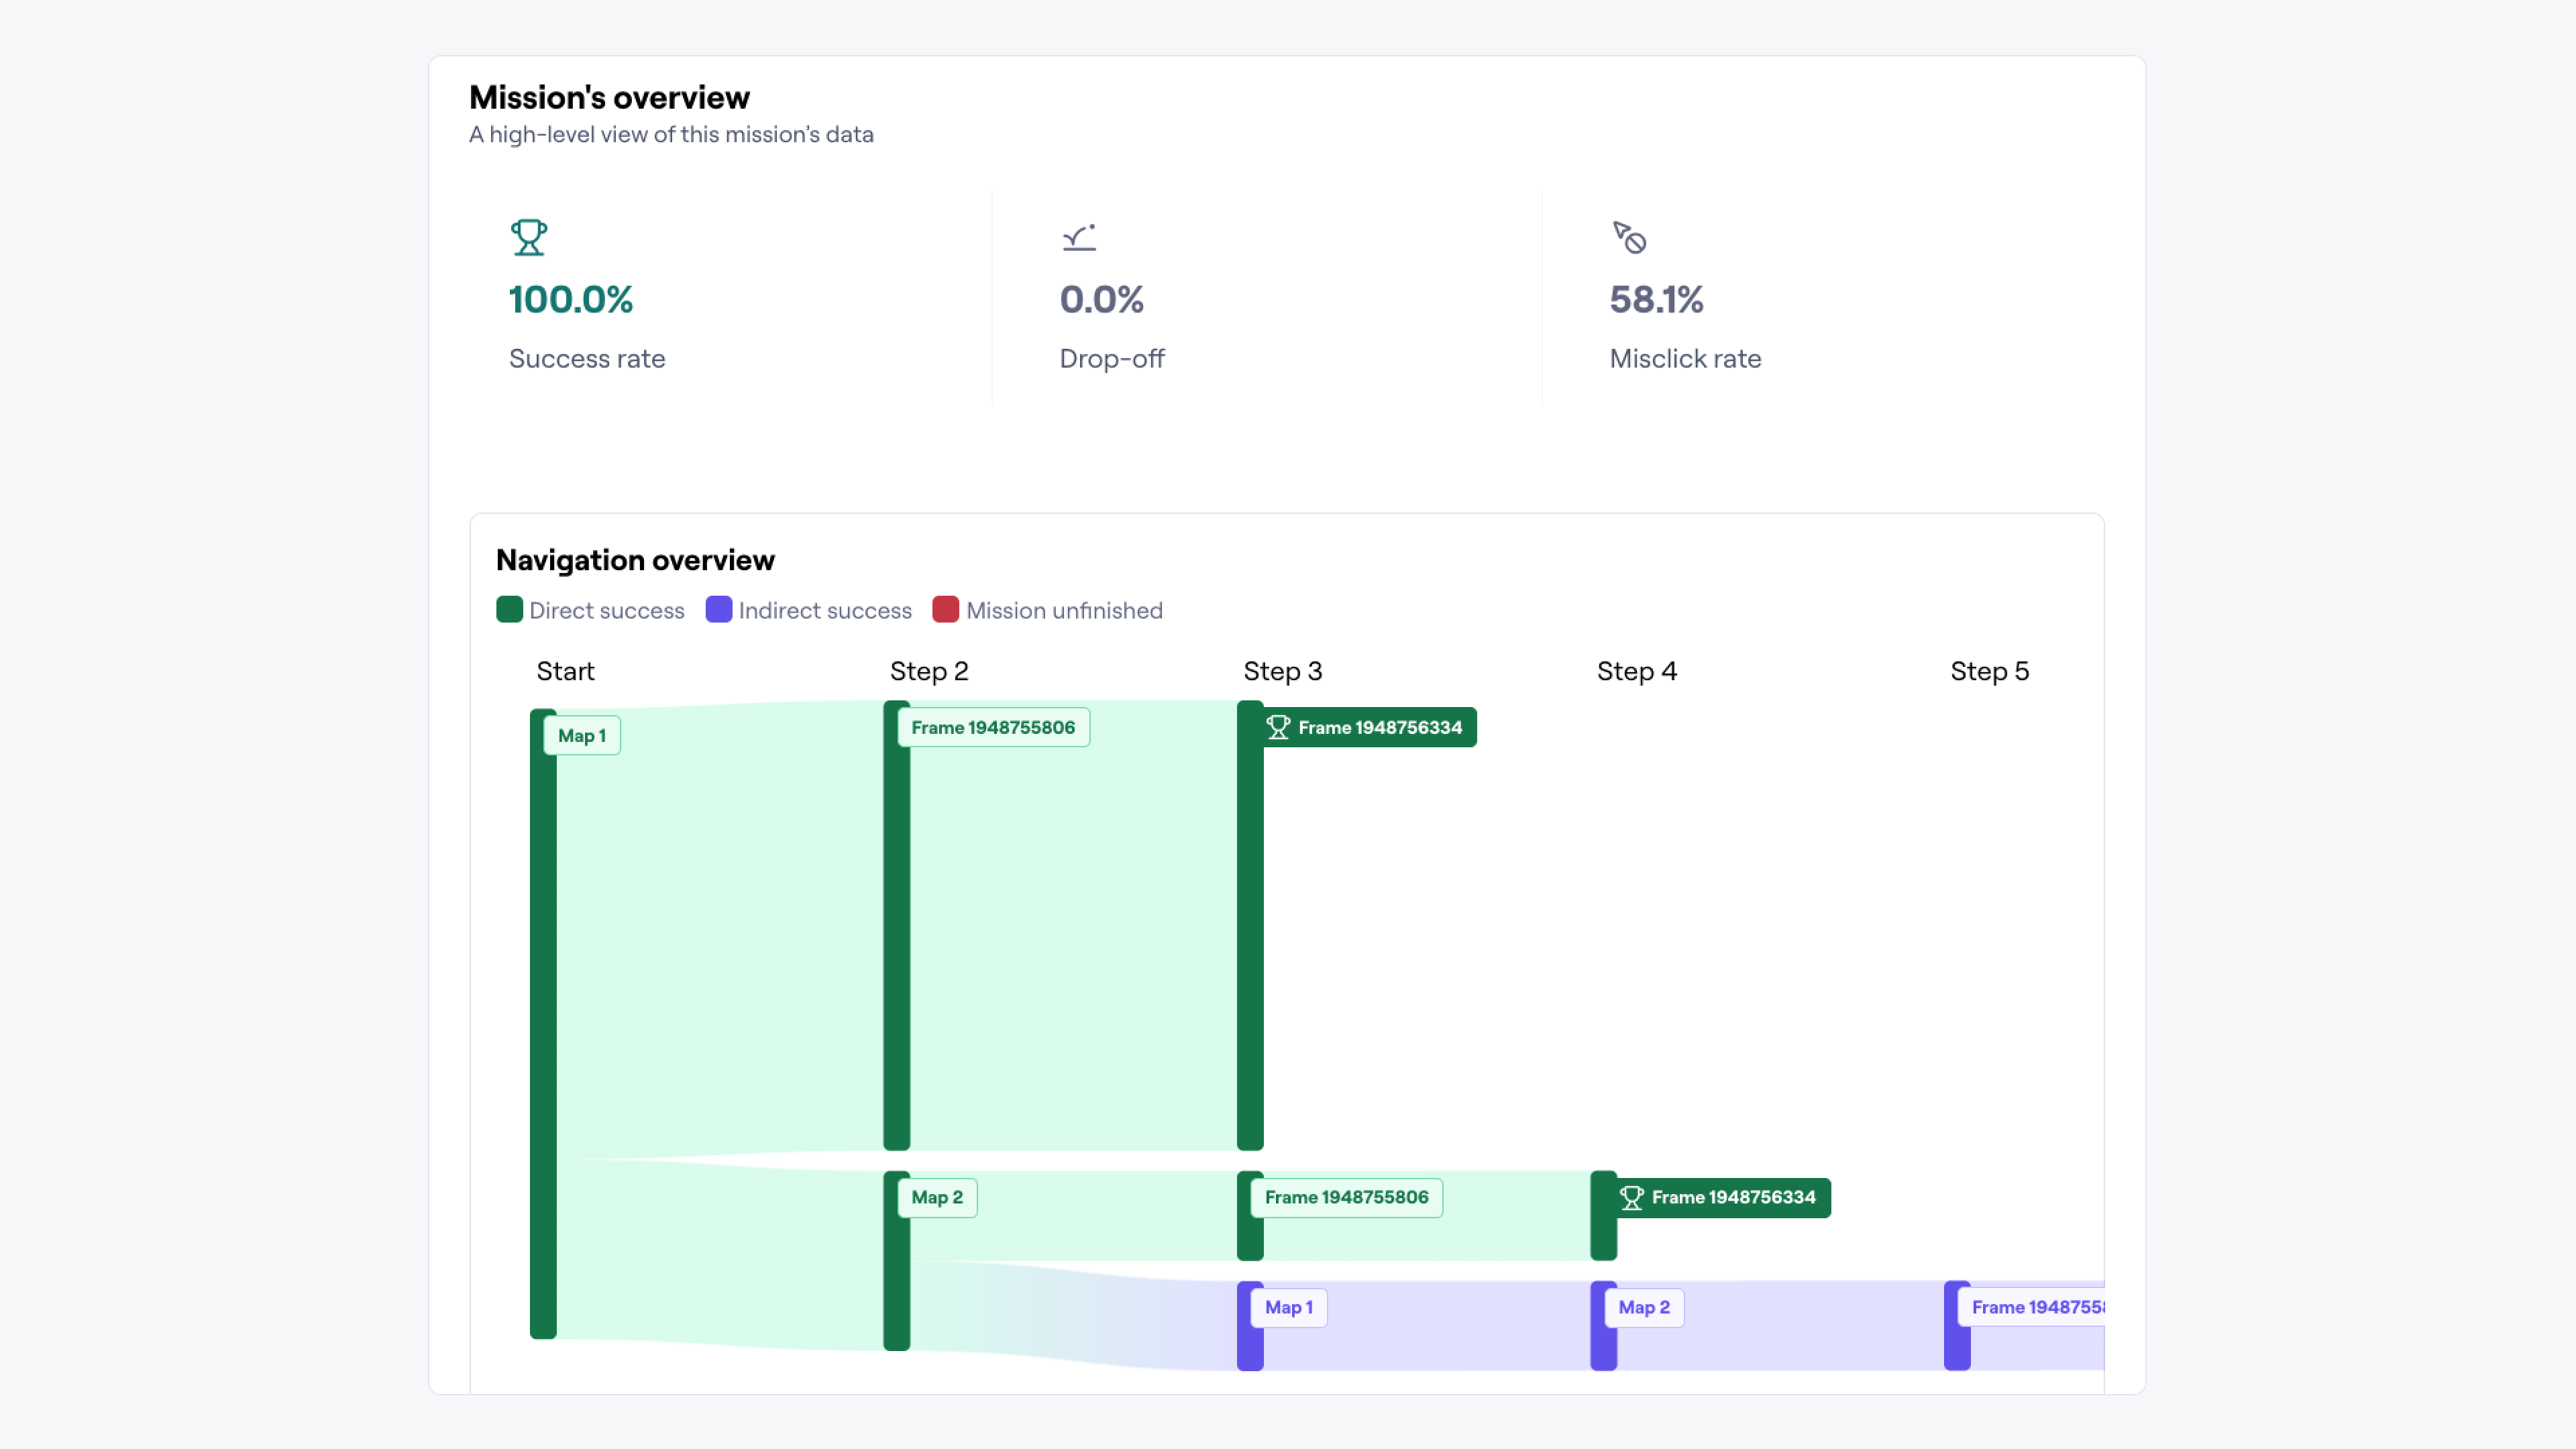Click the Map 1 node label at Start
The width and height of the screenshot is (2576, 1449).
(581, 735)
